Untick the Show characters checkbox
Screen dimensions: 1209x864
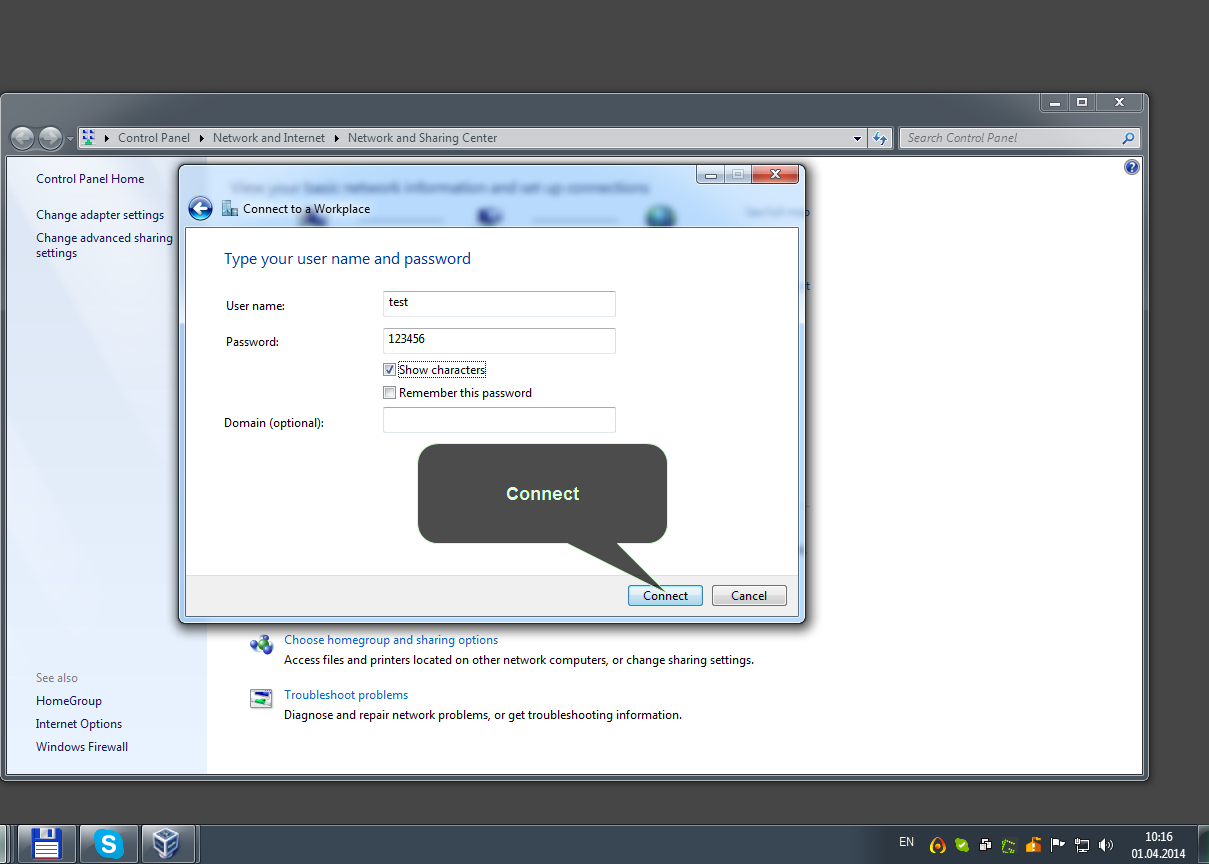pos(390,370)
